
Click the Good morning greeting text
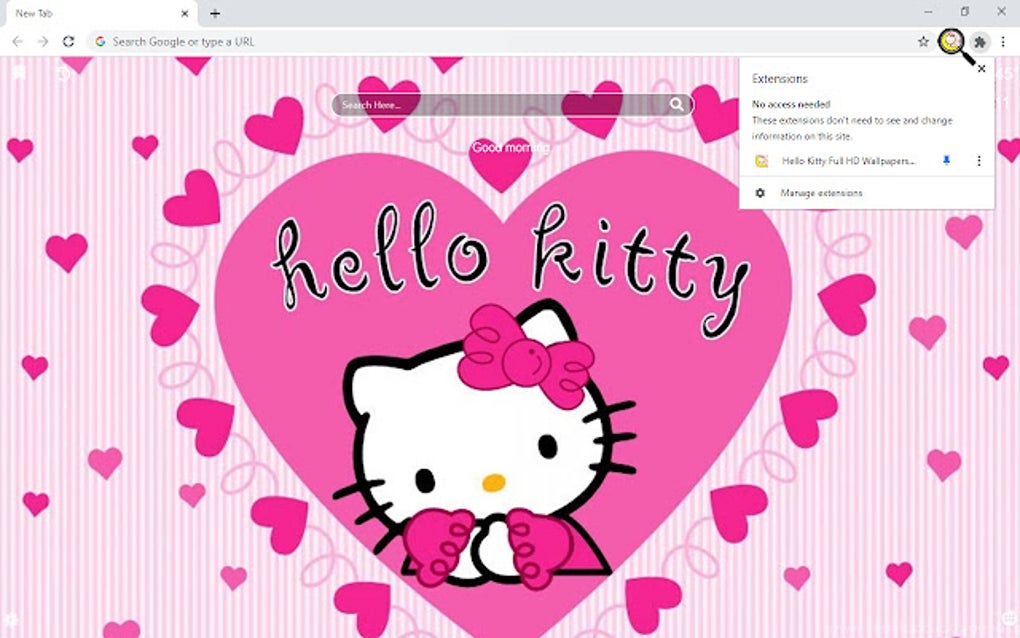511,148
